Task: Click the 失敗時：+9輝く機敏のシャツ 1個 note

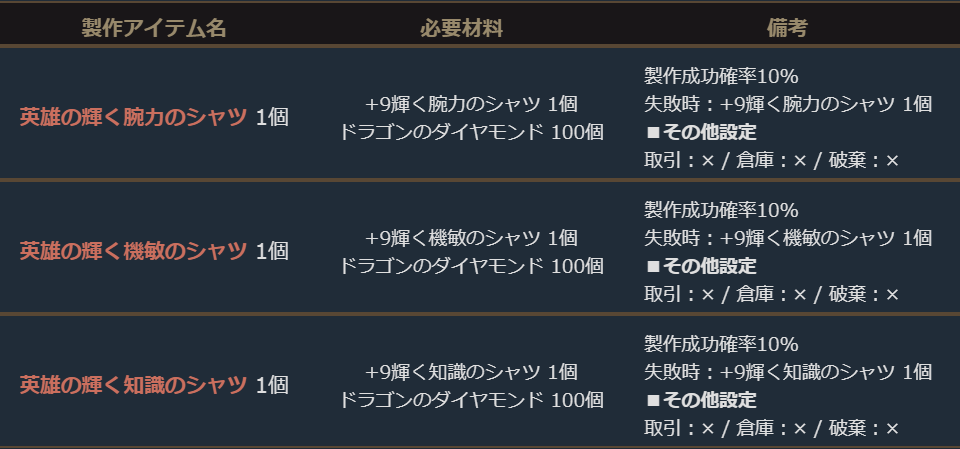Action: (x=788, y=238)
